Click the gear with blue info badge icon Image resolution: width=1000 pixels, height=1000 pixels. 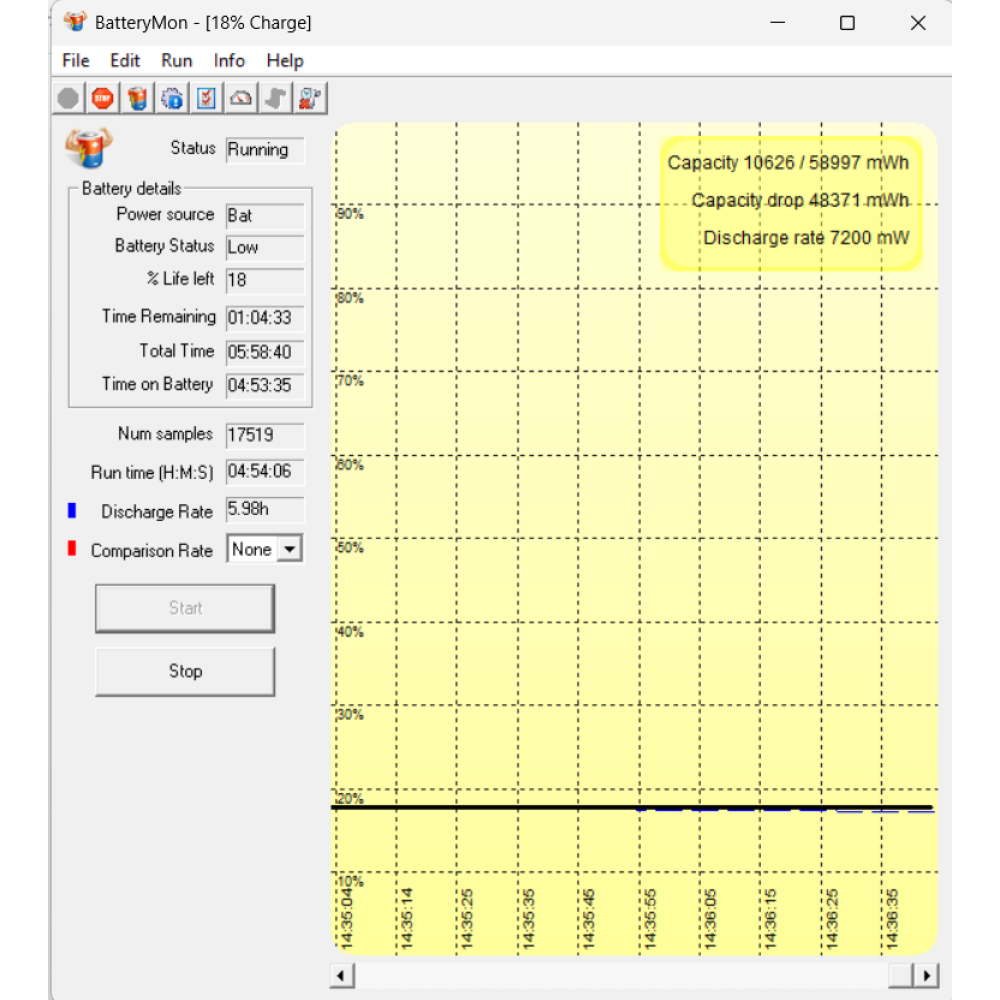point(172,98)
